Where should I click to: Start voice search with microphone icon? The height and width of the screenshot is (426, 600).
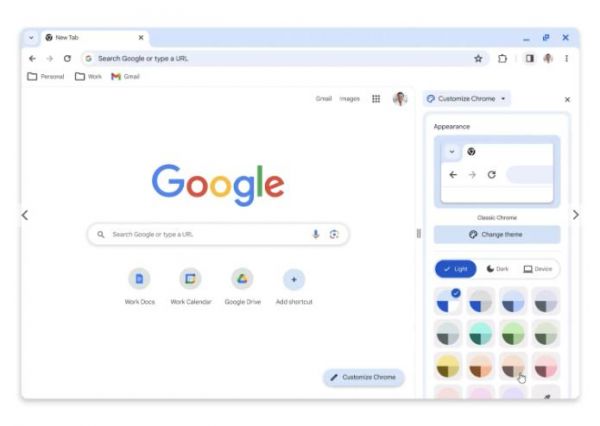click(x=316, y=234)
